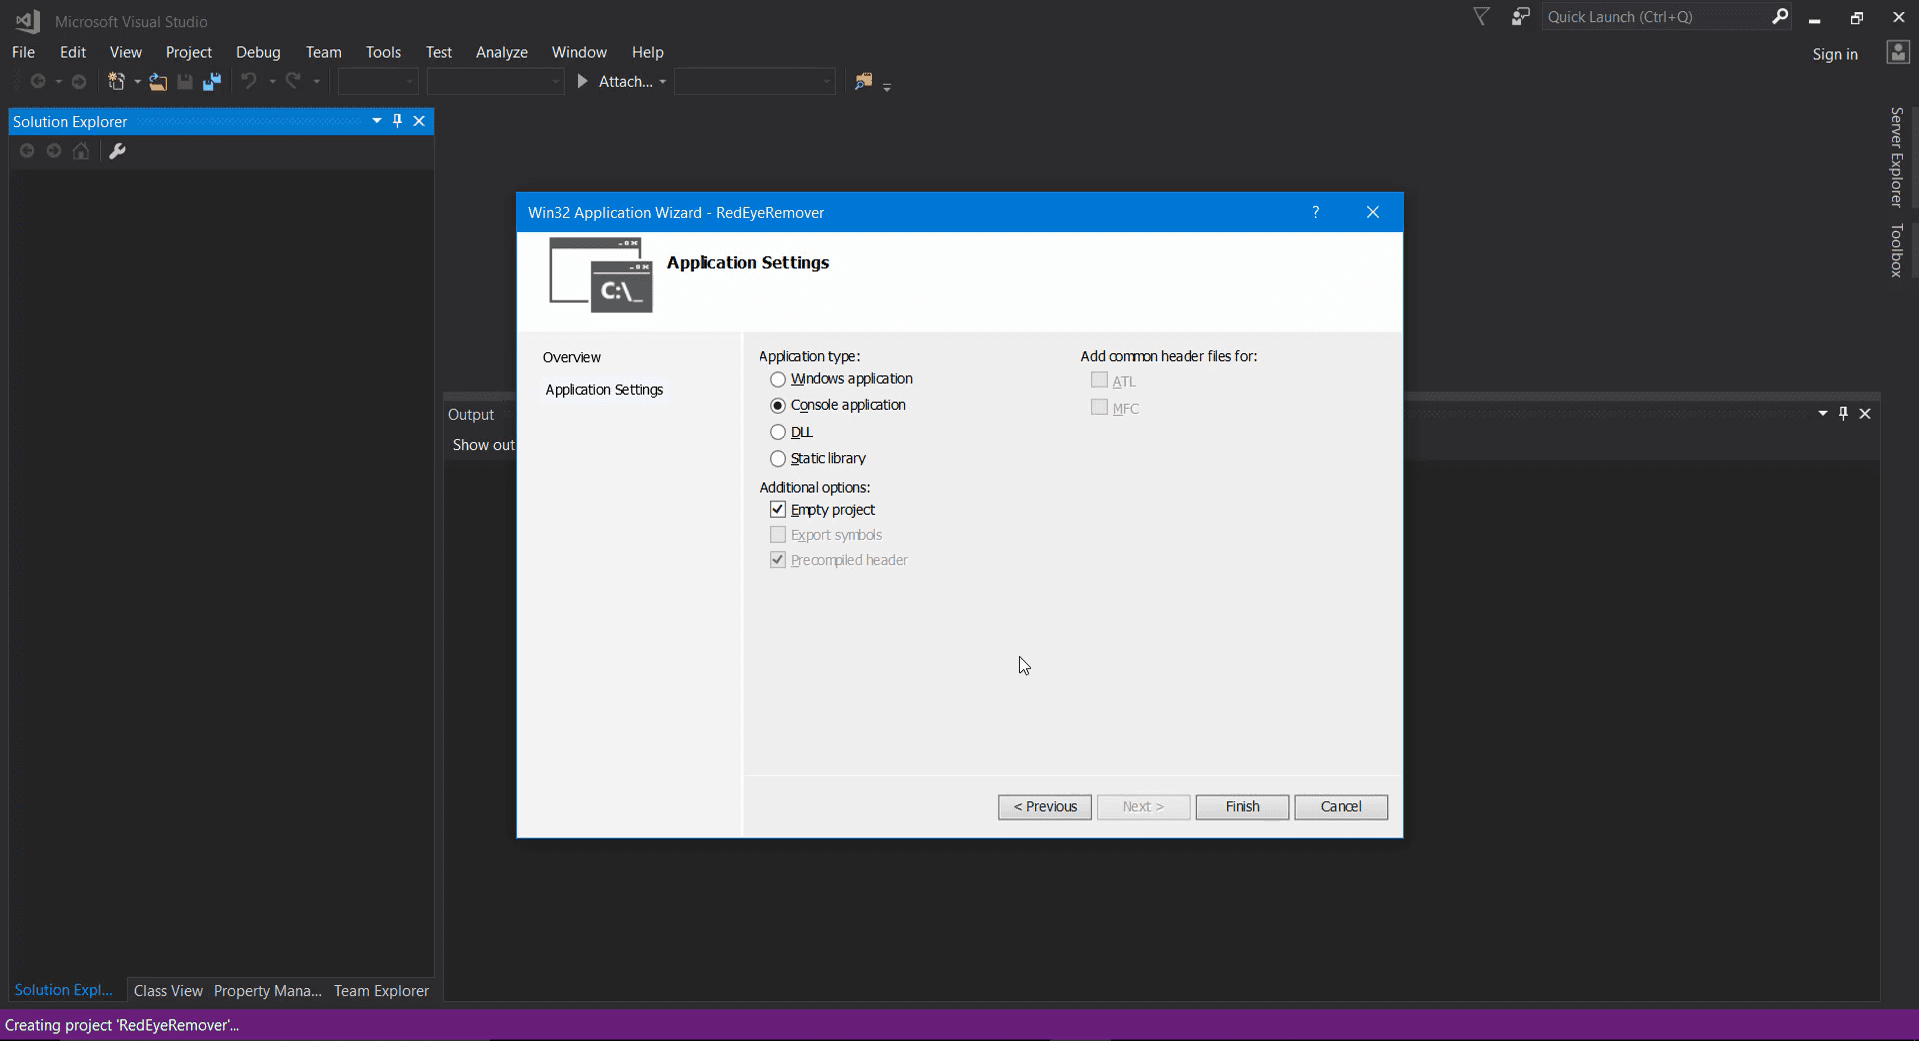
Task: Select Console application radio button
Action: tap(778, 405)
